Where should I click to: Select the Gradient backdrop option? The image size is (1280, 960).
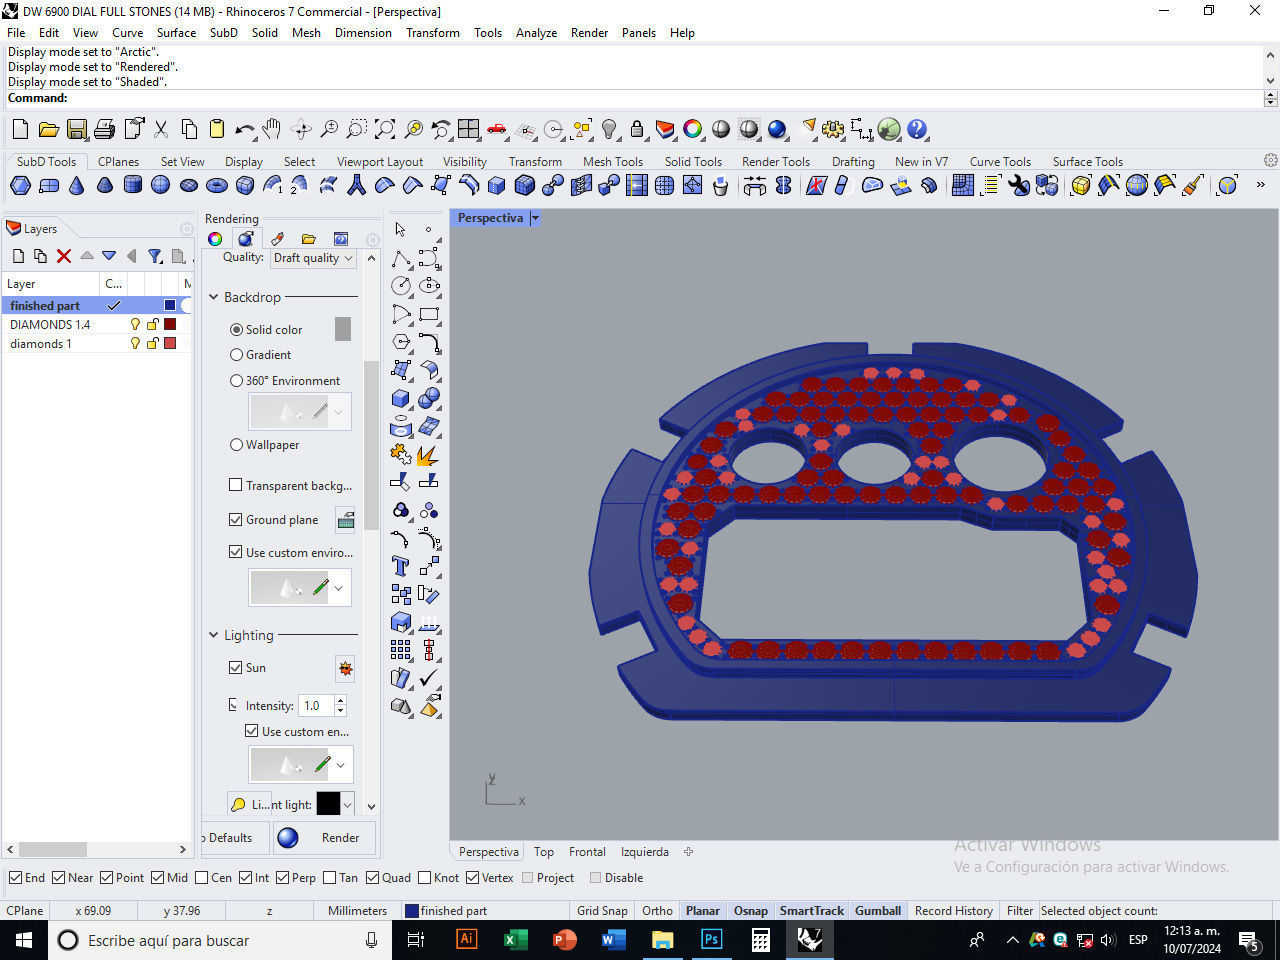pyautogui.click(x=237, y=355)
